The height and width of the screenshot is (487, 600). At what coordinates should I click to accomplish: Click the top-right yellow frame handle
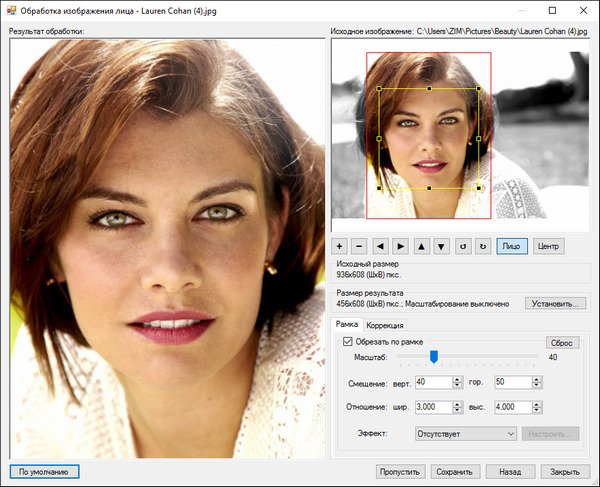(479, 88)
